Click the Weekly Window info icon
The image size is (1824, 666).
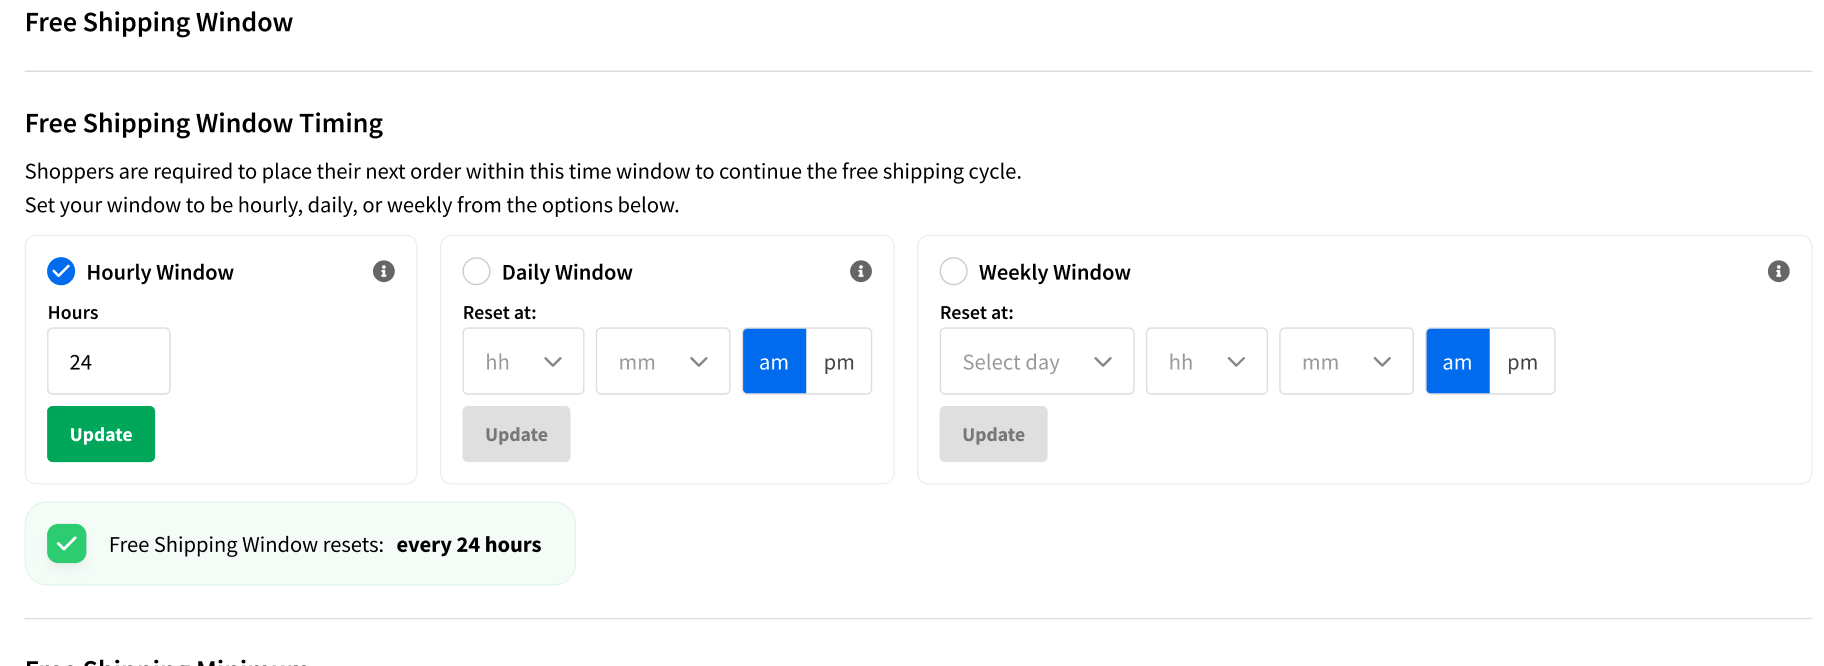[x=1778, y=271]
